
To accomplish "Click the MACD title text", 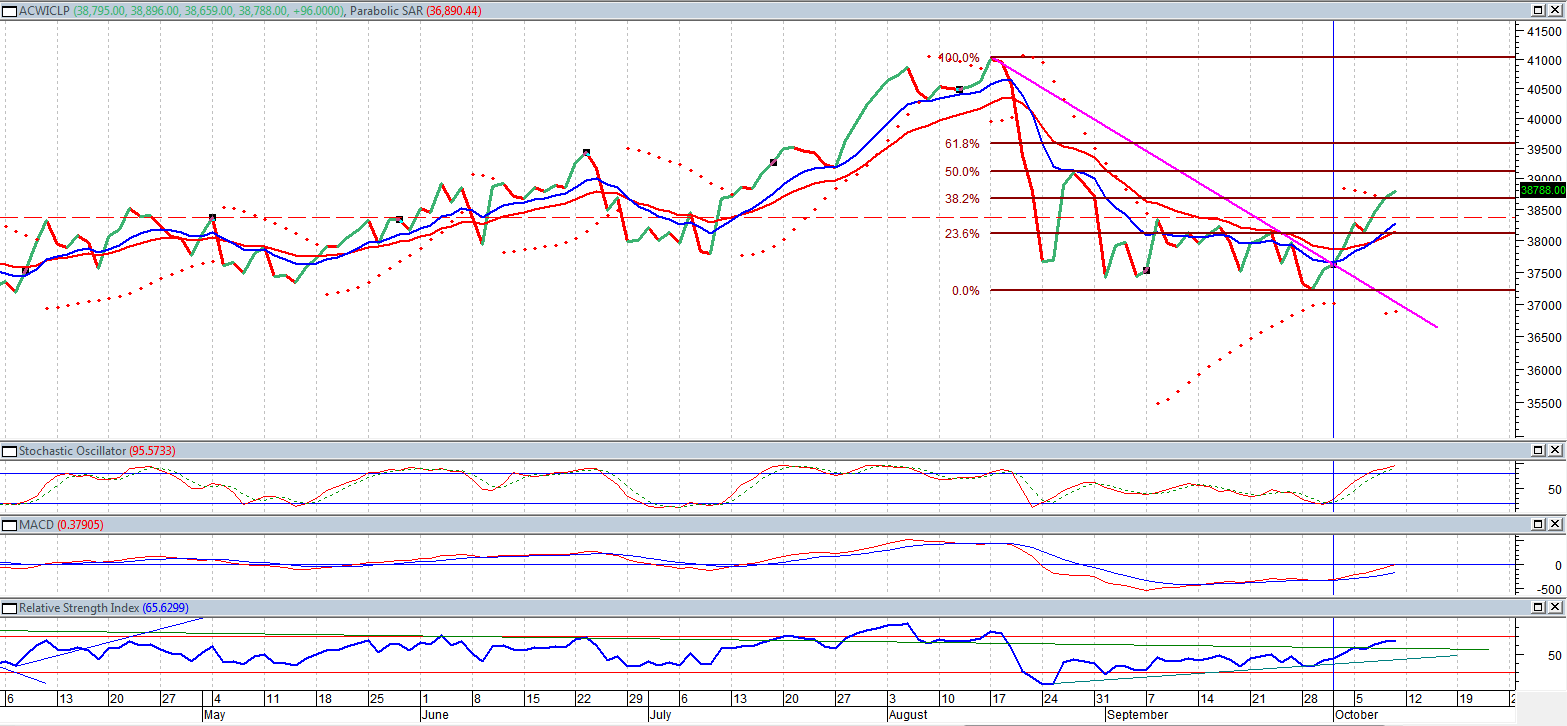I will point(35,525).
